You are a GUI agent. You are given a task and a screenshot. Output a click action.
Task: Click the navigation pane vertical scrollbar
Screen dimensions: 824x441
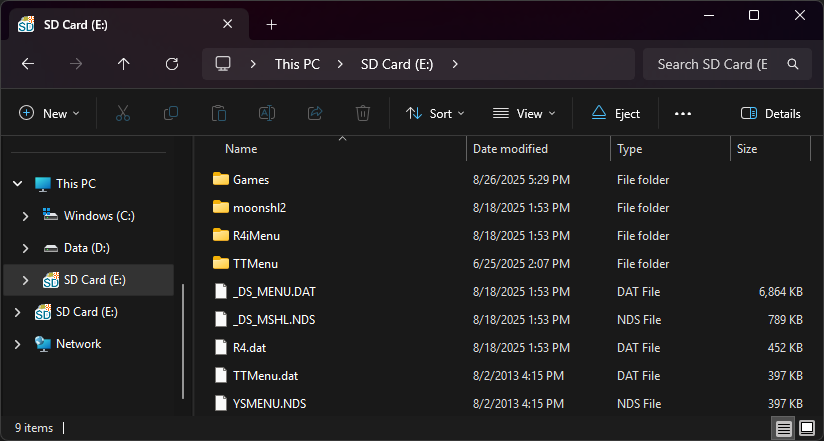183,342
